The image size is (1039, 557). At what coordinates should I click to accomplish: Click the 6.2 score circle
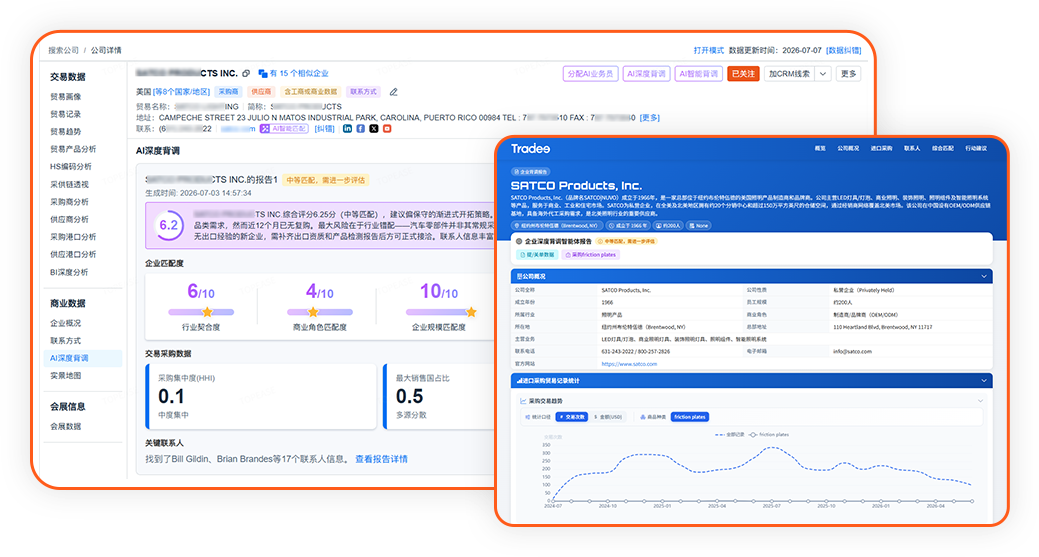[x=169, y=225]
